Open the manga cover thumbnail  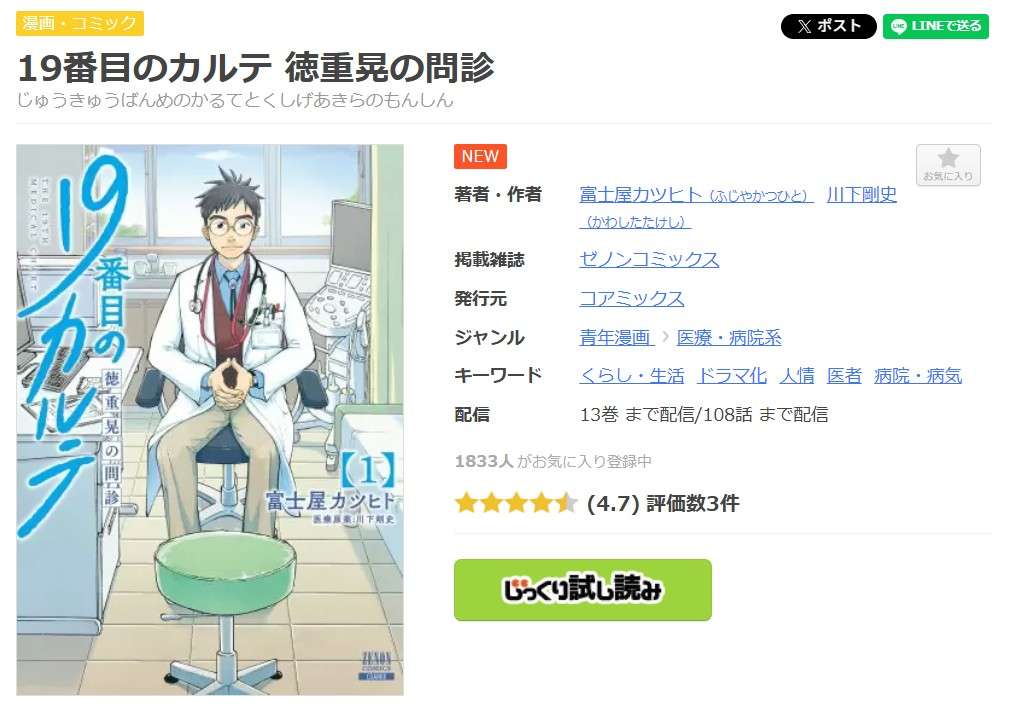click(209, 420)
